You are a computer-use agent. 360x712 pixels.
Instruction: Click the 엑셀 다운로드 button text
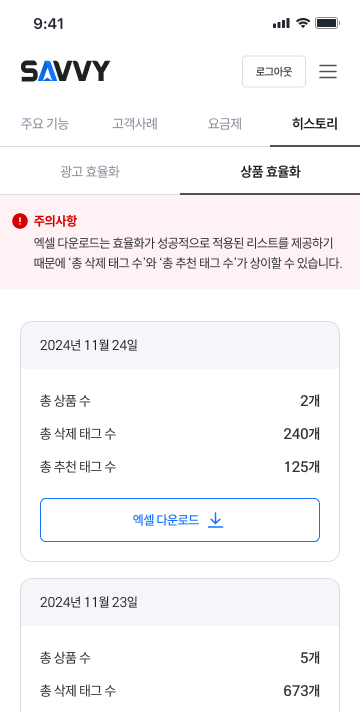pyautogui.click(x=166, y=520)
